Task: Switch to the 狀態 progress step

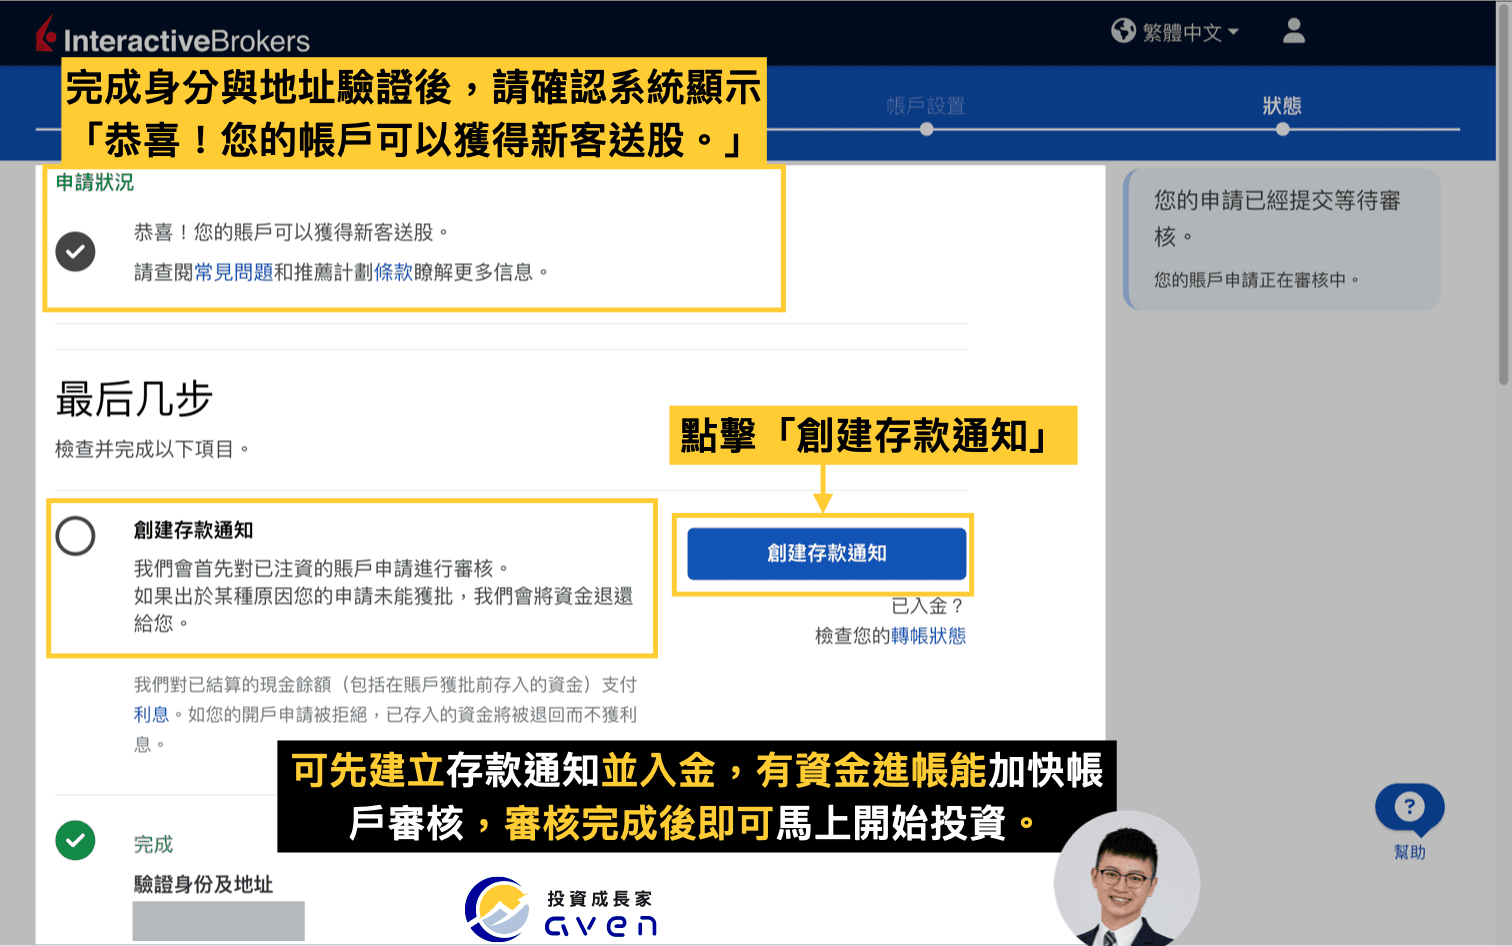Action: click(1283, 105)
